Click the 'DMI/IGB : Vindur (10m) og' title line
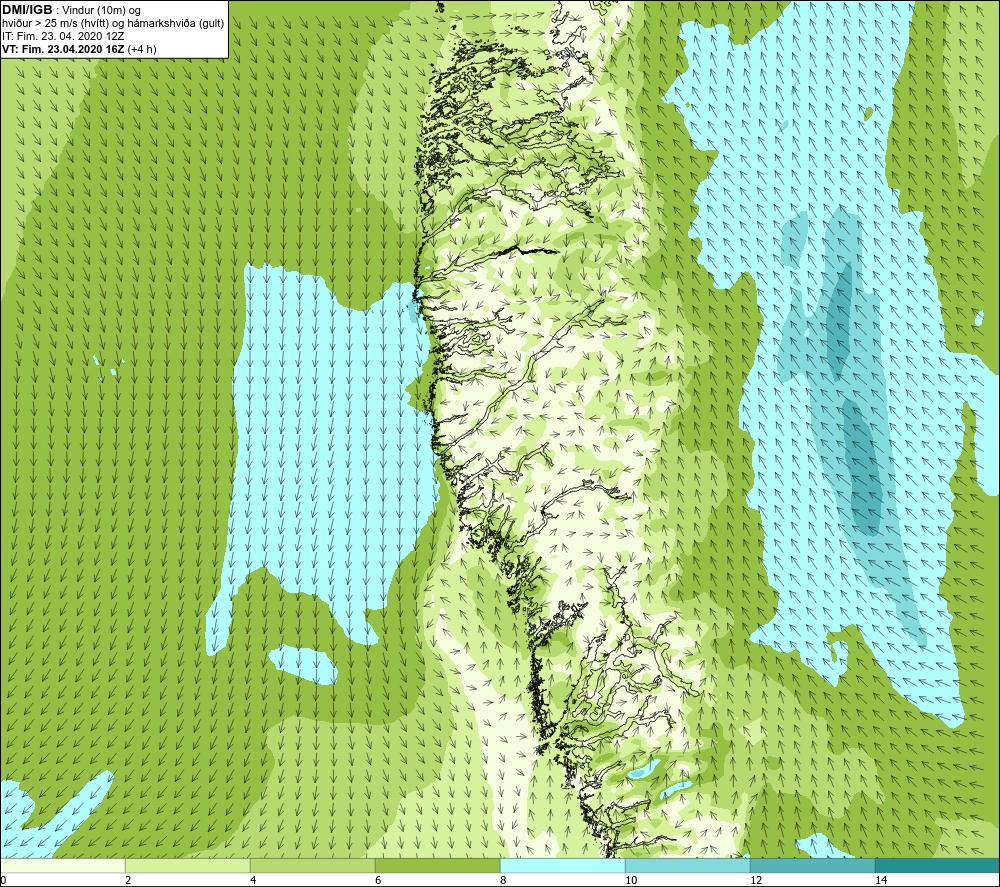This screenshot has height=887, width=1000. coord(71,10)
